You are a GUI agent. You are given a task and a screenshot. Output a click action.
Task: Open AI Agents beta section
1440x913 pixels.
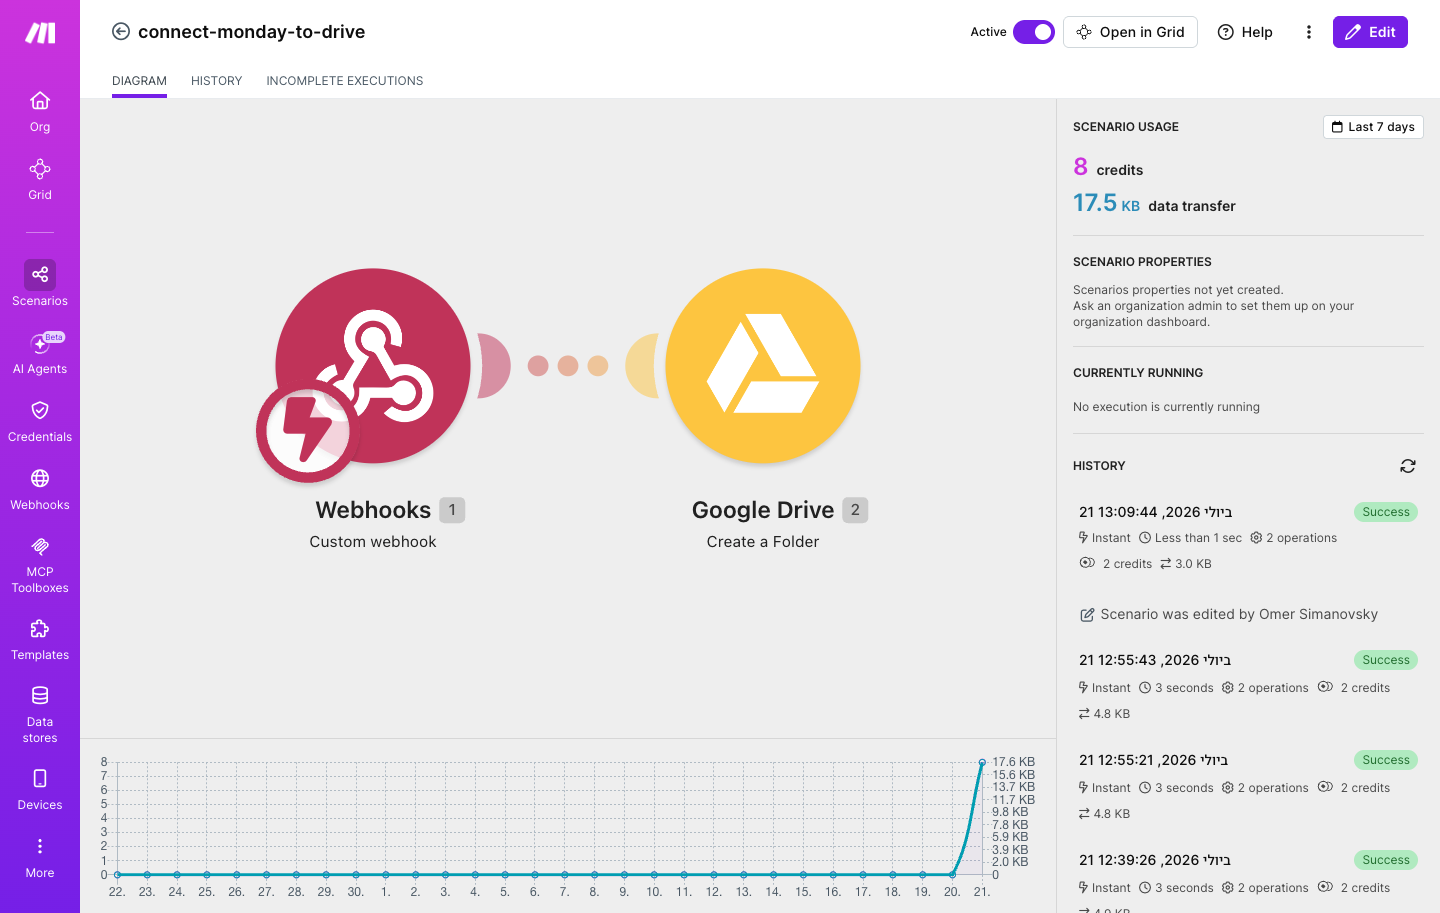[40, 353]
